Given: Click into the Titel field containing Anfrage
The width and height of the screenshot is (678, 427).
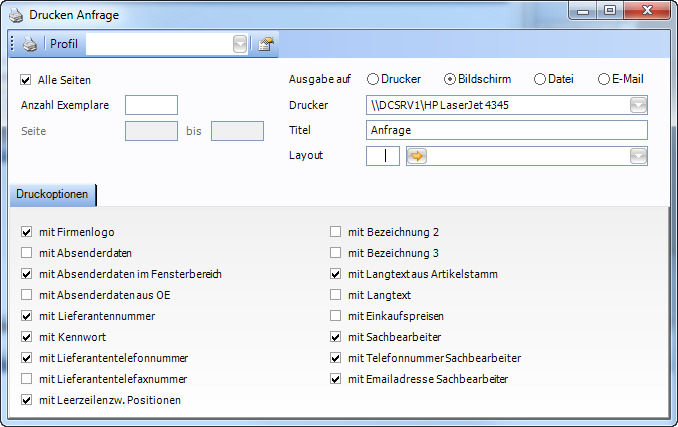Looking at the screenshot, I should click(508, 130).
